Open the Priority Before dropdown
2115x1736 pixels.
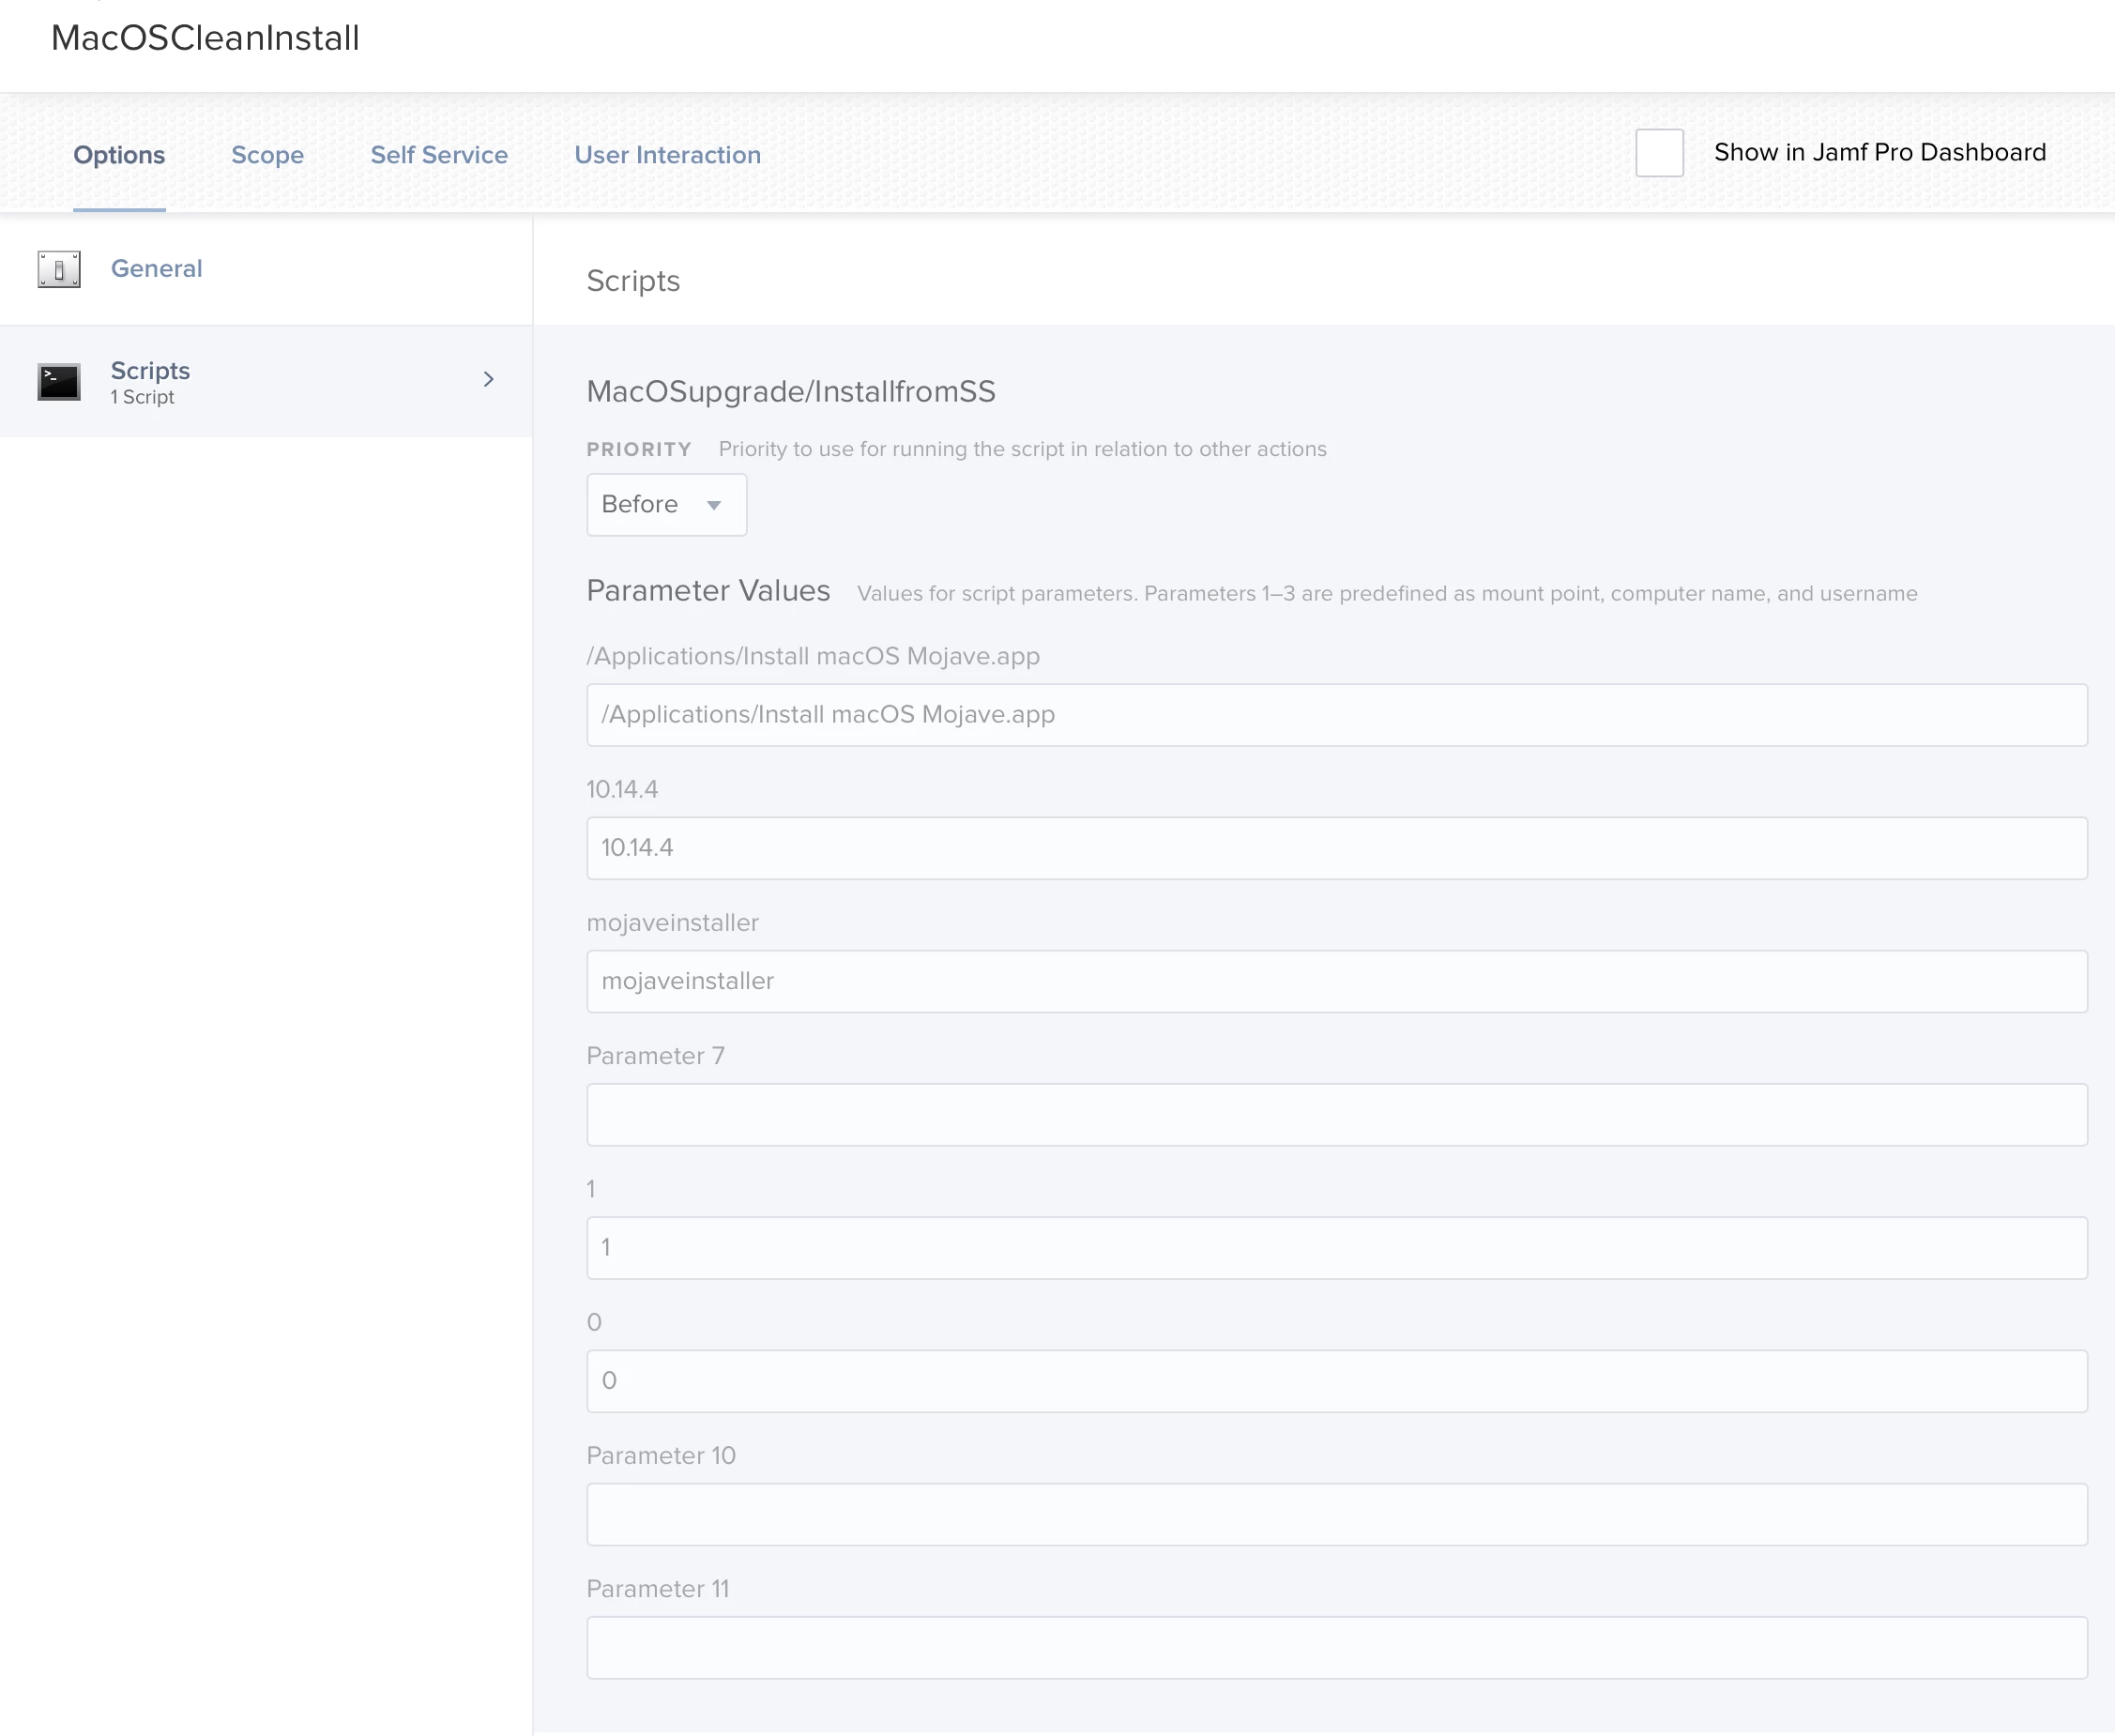click(x=666, y=505)
